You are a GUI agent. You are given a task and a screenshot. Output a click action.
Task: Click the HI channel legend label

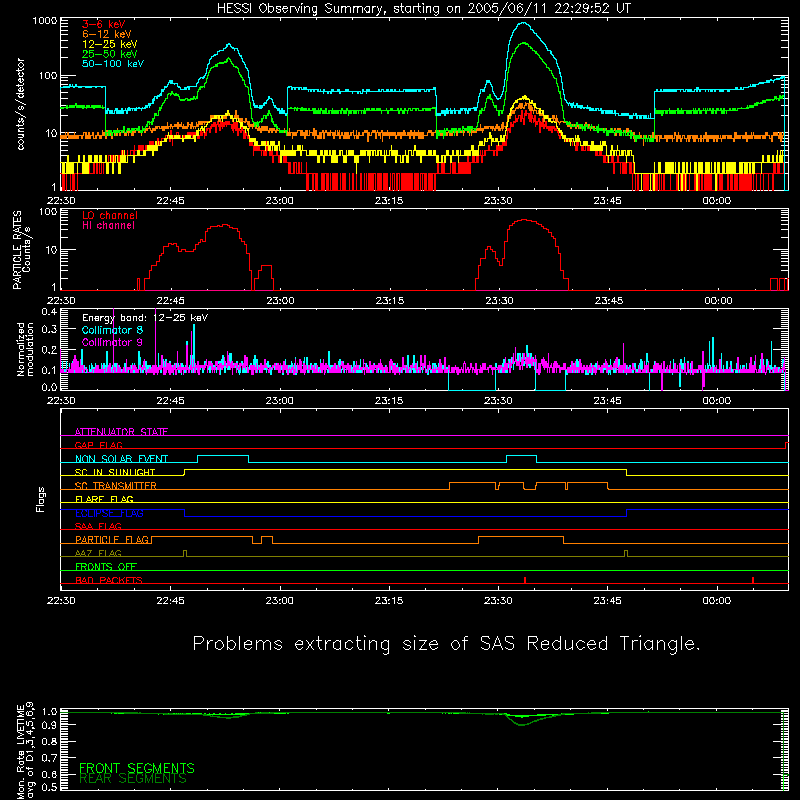click(108, 226)
